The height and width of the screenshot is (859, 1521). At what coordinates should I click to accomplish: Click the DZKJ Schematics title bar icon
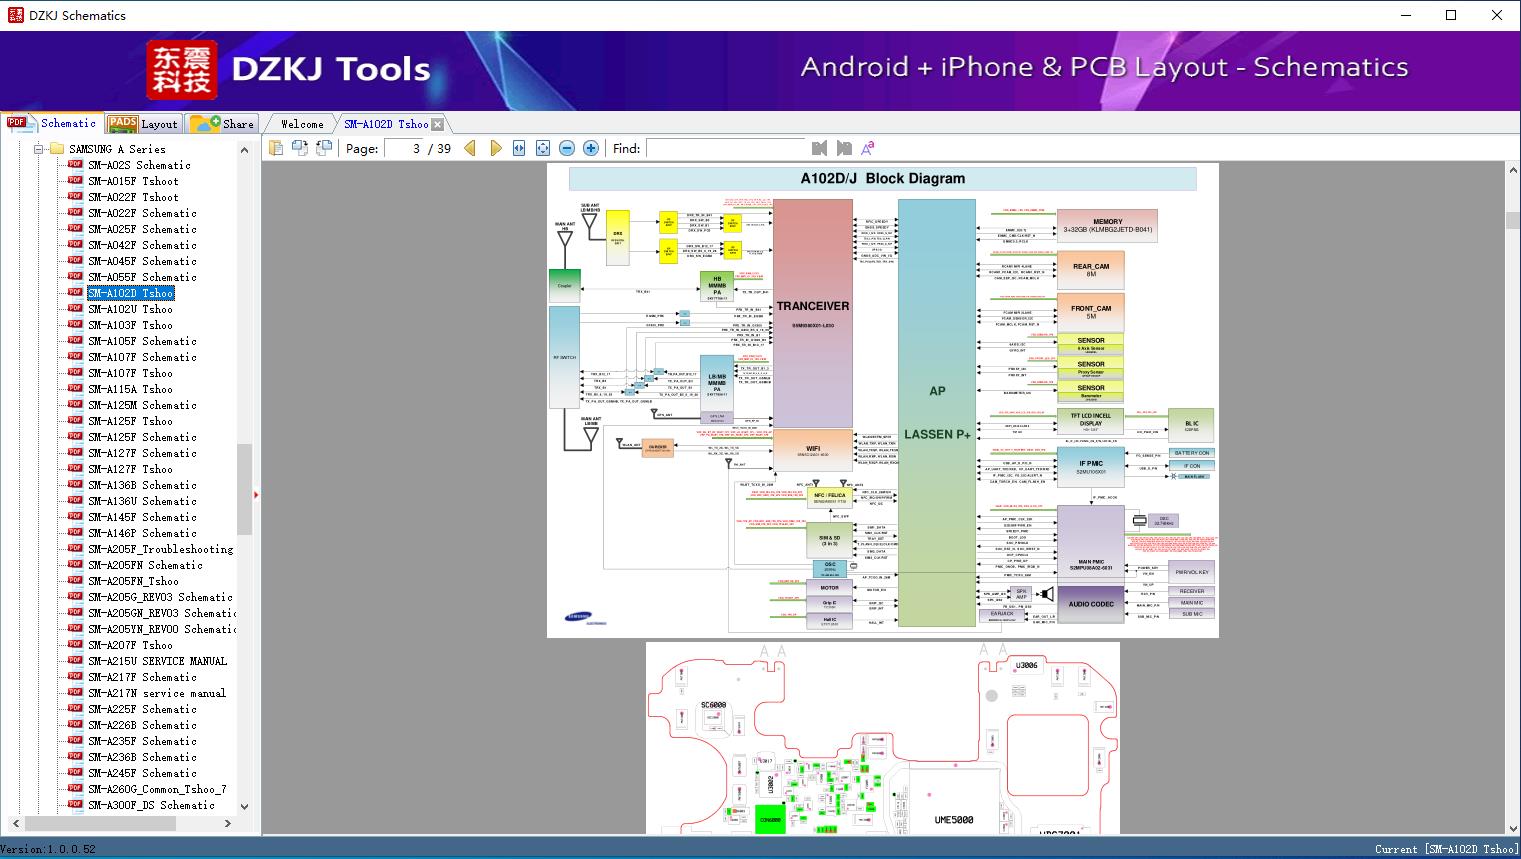coord(15,15)
